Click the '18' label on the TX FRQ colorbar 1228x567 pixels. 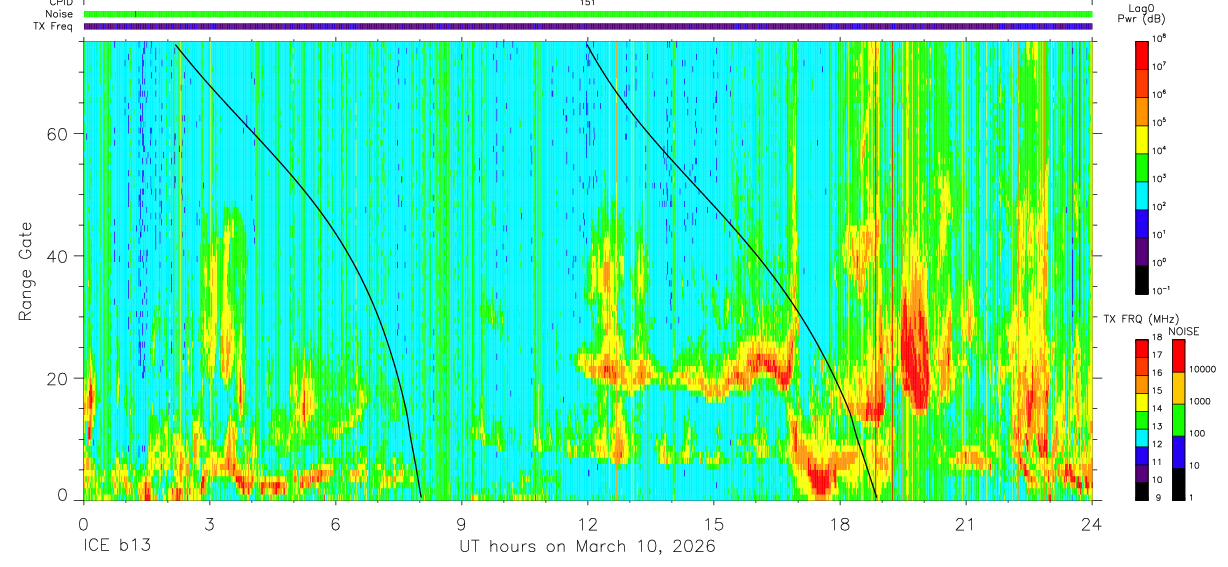1158,337
